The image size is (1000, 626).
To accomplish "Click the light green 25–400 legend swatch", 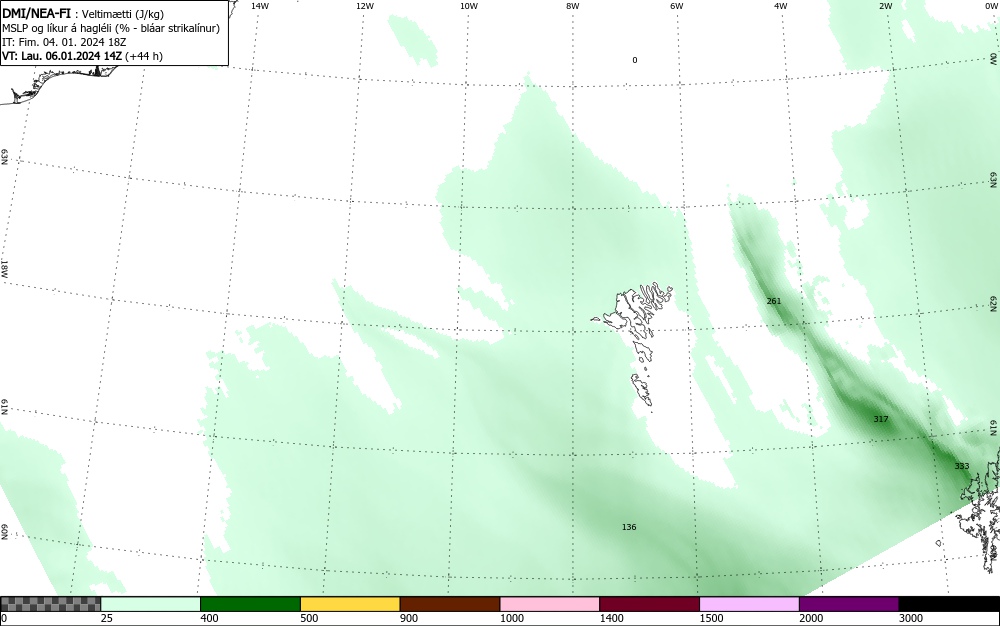I will [150, 604].
